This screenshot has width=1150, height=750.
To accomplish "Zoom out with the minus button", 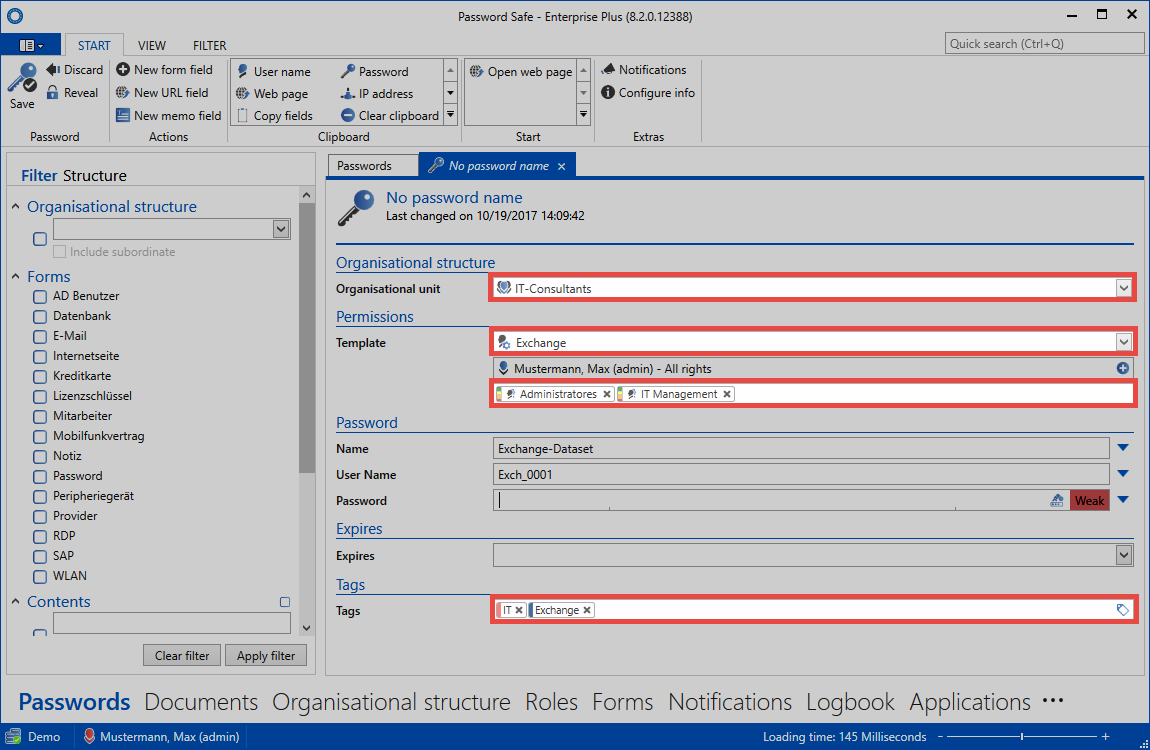I will tap(940, 736).
